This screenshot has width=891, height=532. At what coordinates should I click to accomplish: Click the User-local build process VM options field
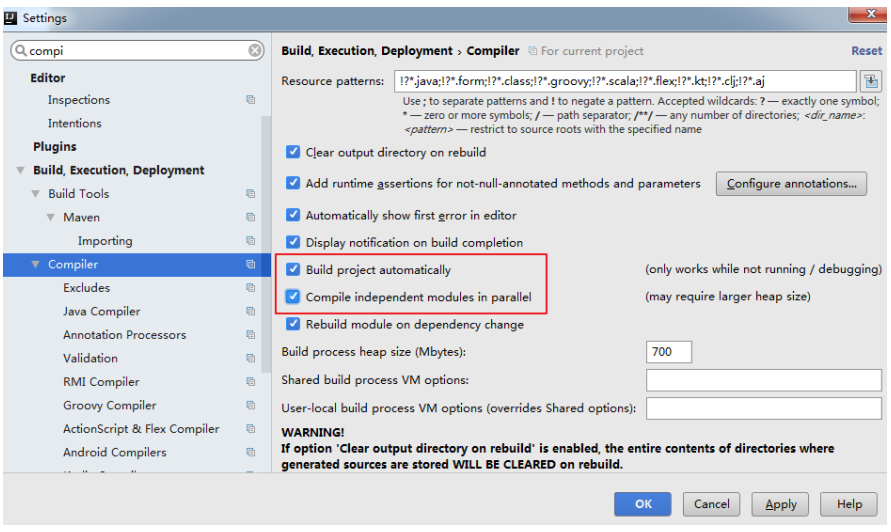764,408
